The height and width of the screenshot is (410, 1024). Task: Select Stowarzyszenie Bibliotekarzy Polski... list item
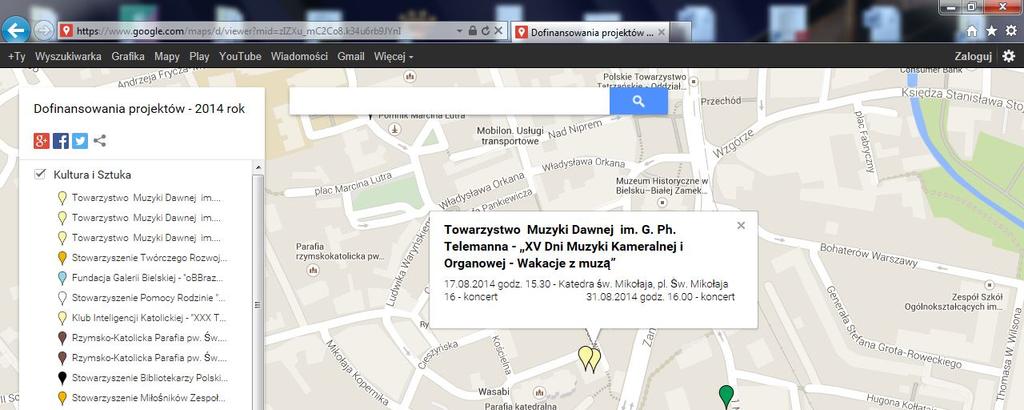[150, 377]
